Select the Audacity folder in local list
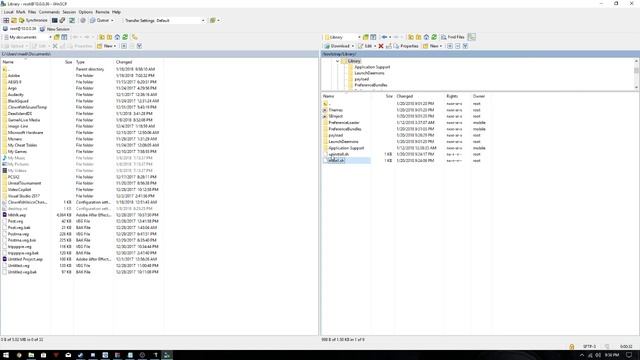Screen dimensions: 640x360 (16, 95)
